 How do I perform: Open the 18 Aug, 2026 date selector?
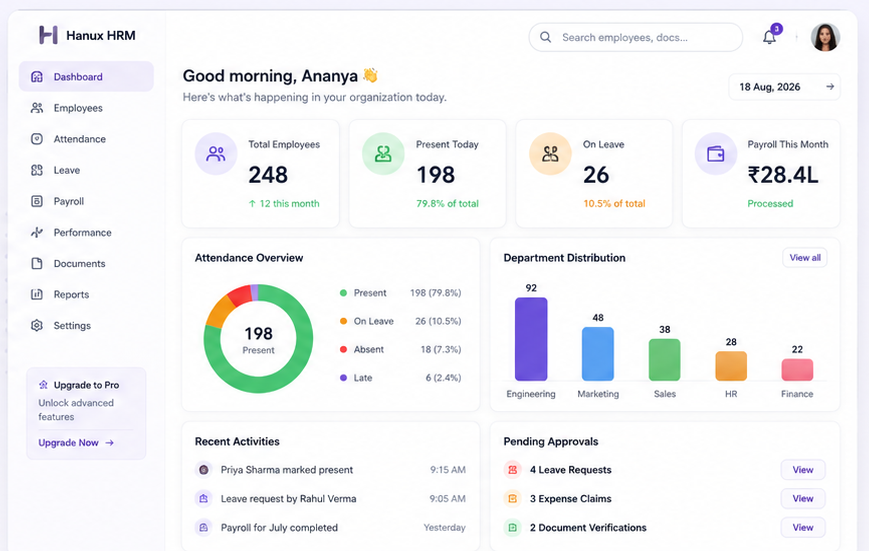(x=784, y=87)
